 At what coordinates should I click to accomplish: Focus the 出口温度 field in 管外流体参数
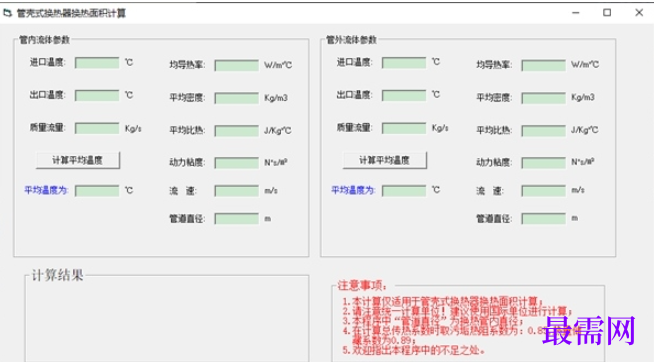[x=404, y=95]
